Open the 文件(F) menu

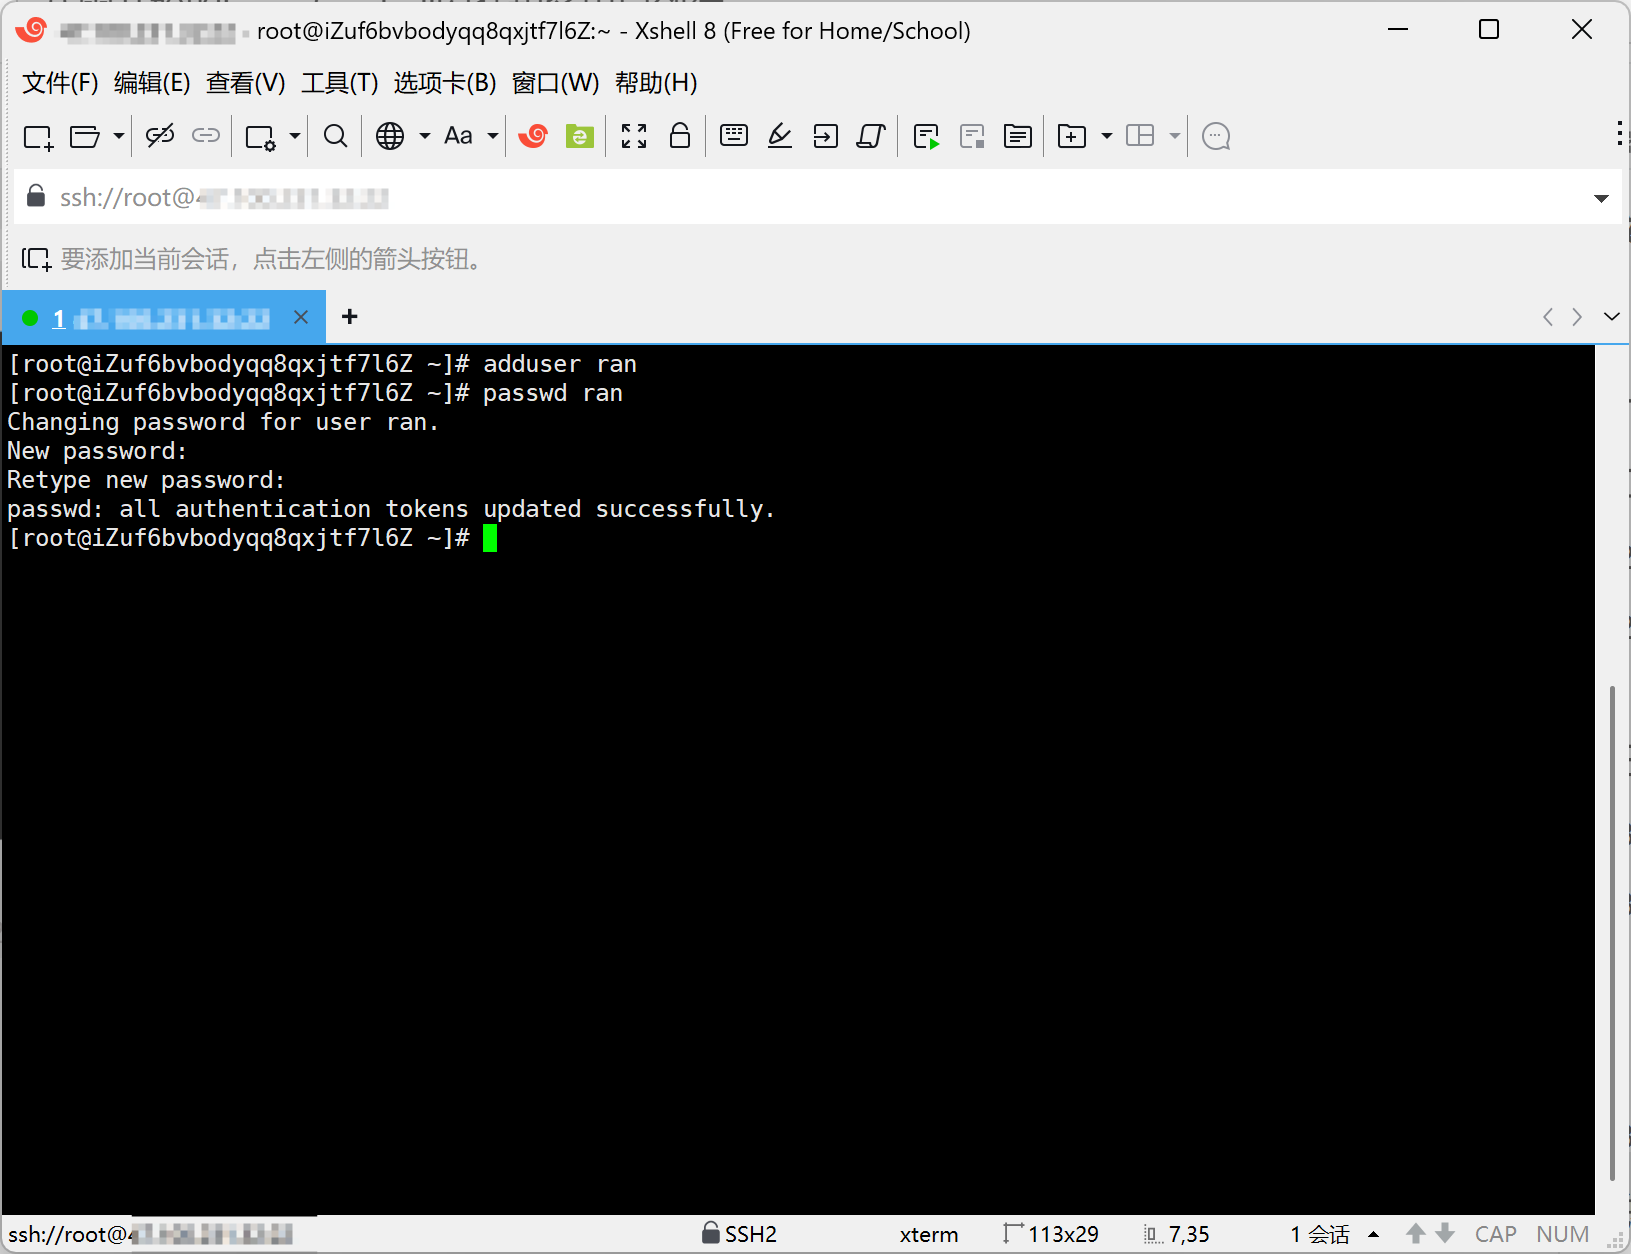click(x=60, y=83)
